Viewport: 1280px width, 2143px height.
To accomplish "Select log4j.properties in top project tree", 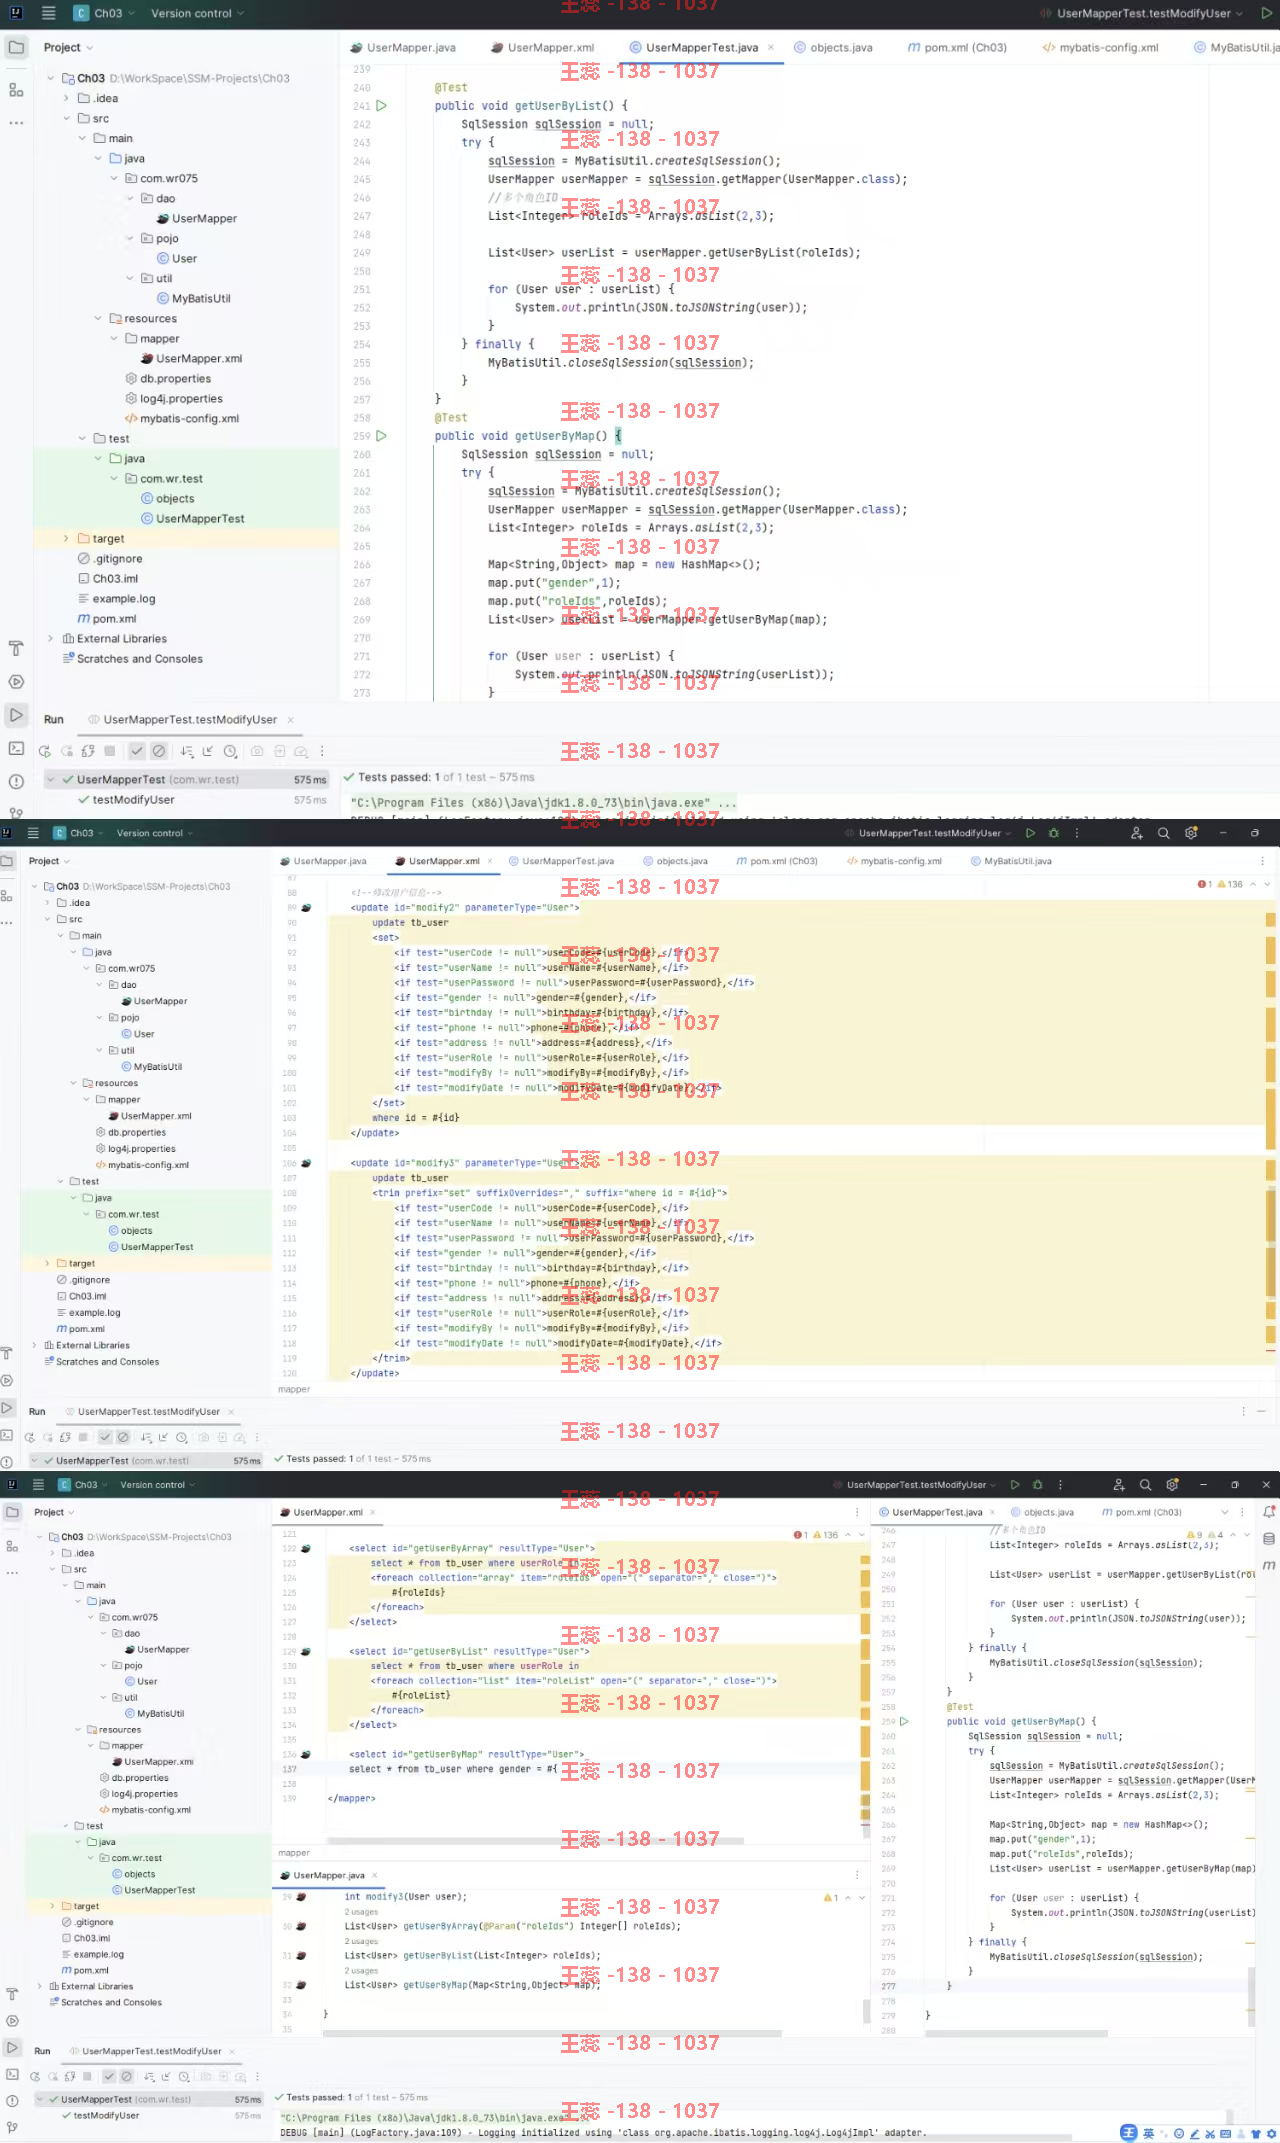I will [174, 398].
